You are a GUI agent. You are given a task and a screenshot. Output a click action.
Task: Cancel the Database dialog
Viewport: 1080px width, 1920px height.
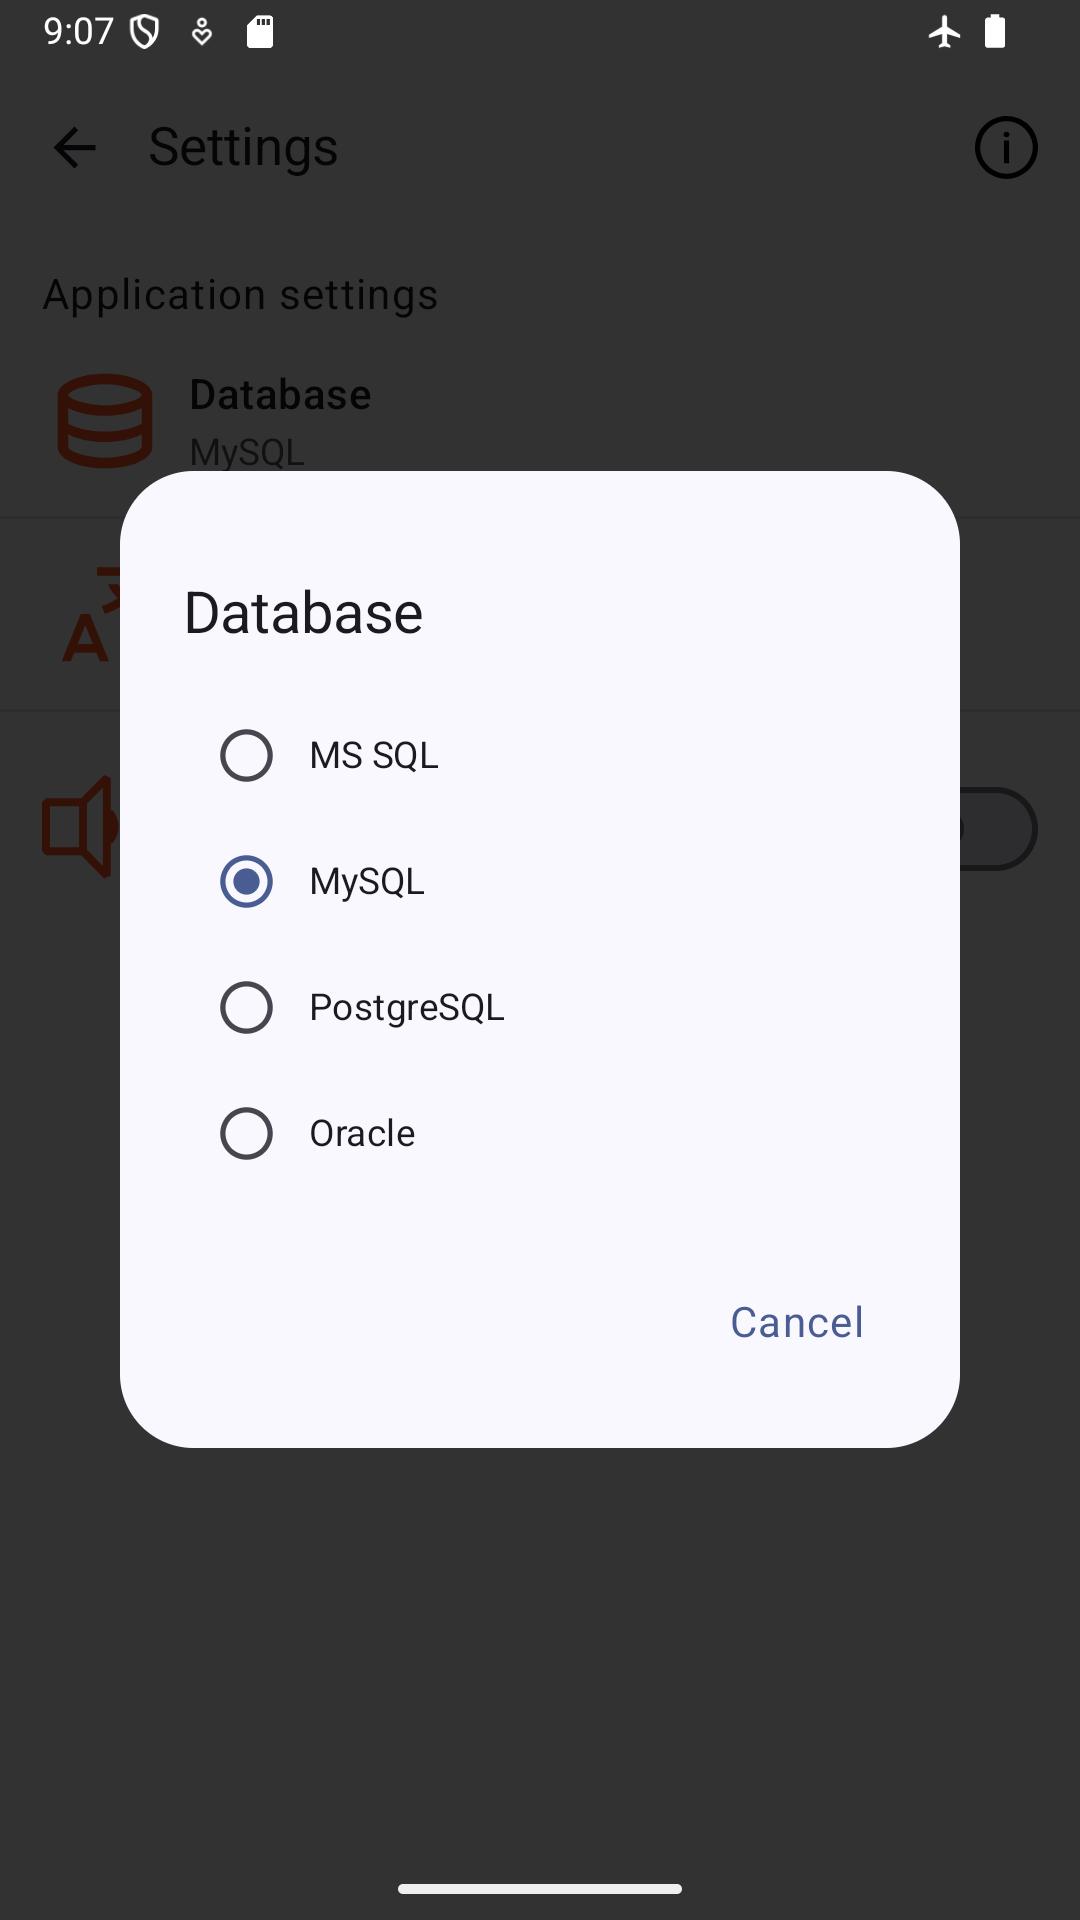click(x=797, y=1322)
